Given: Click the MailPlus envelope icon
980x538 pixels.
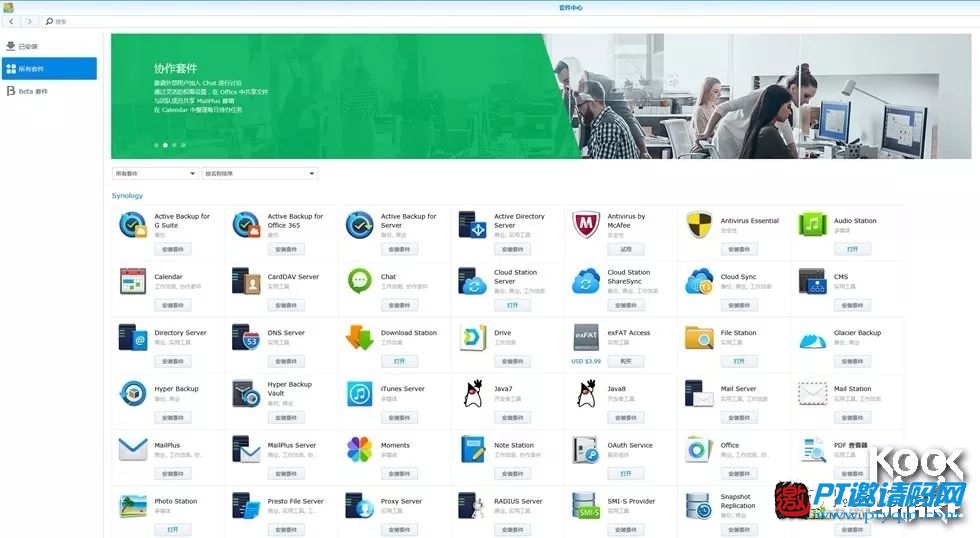Looking at the screenshot, I should coord(132,450).
